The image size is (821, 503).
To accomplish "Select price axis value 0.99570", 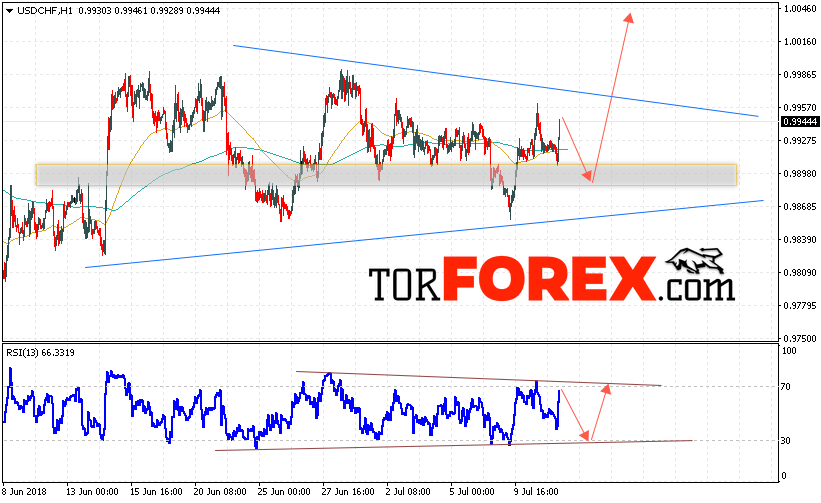I will [800, 107].
